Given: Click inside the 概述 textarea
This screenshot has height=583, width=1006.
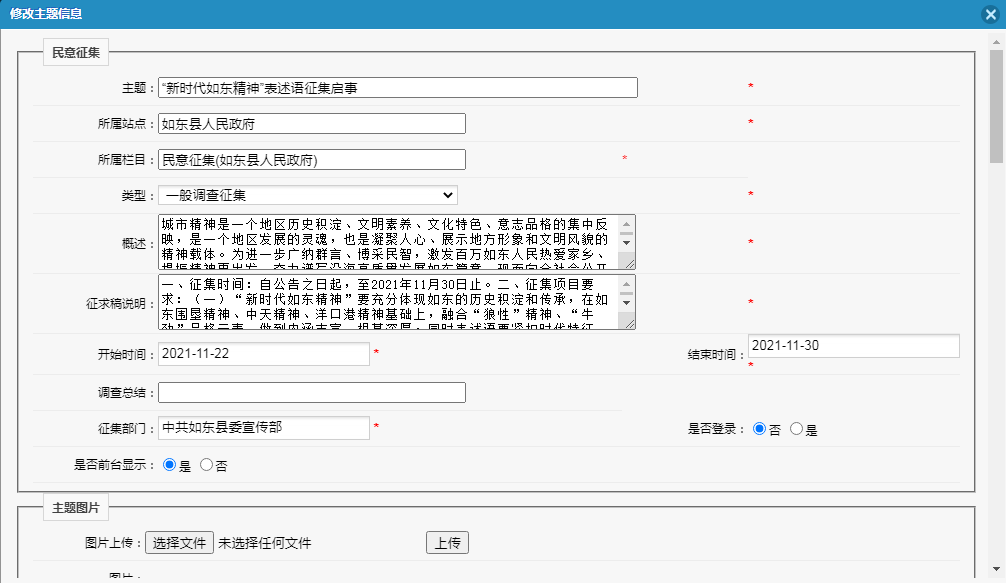Looking at the screenshot, I should (x=389, y=242).
